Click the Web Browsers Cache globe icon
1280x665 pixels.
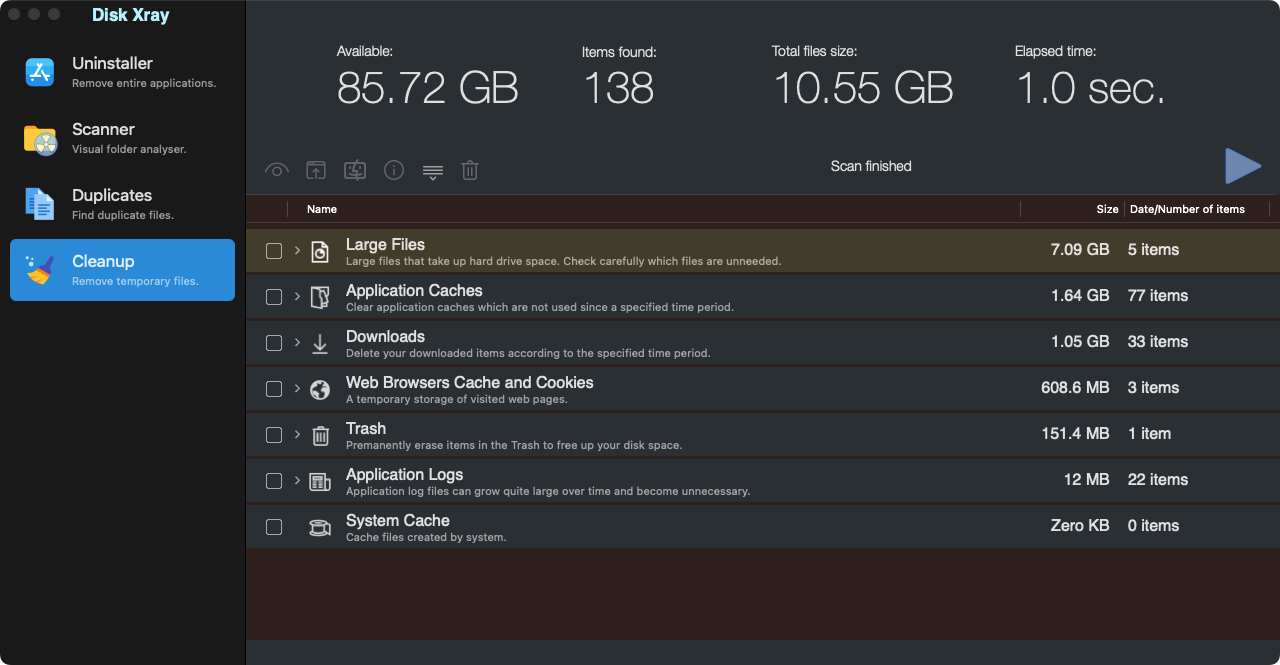tap(320, 388)
